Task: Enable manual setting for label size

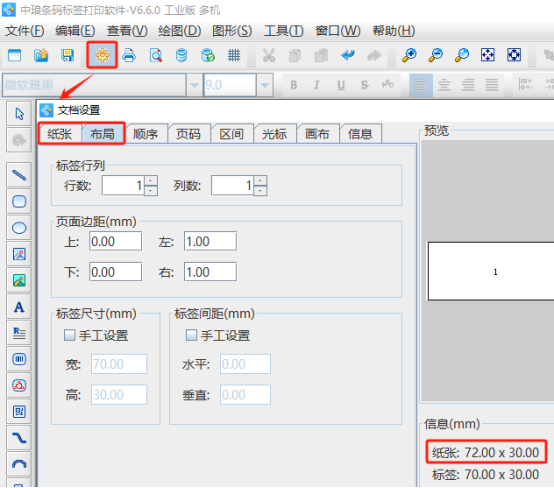Action: pos(69,335)
